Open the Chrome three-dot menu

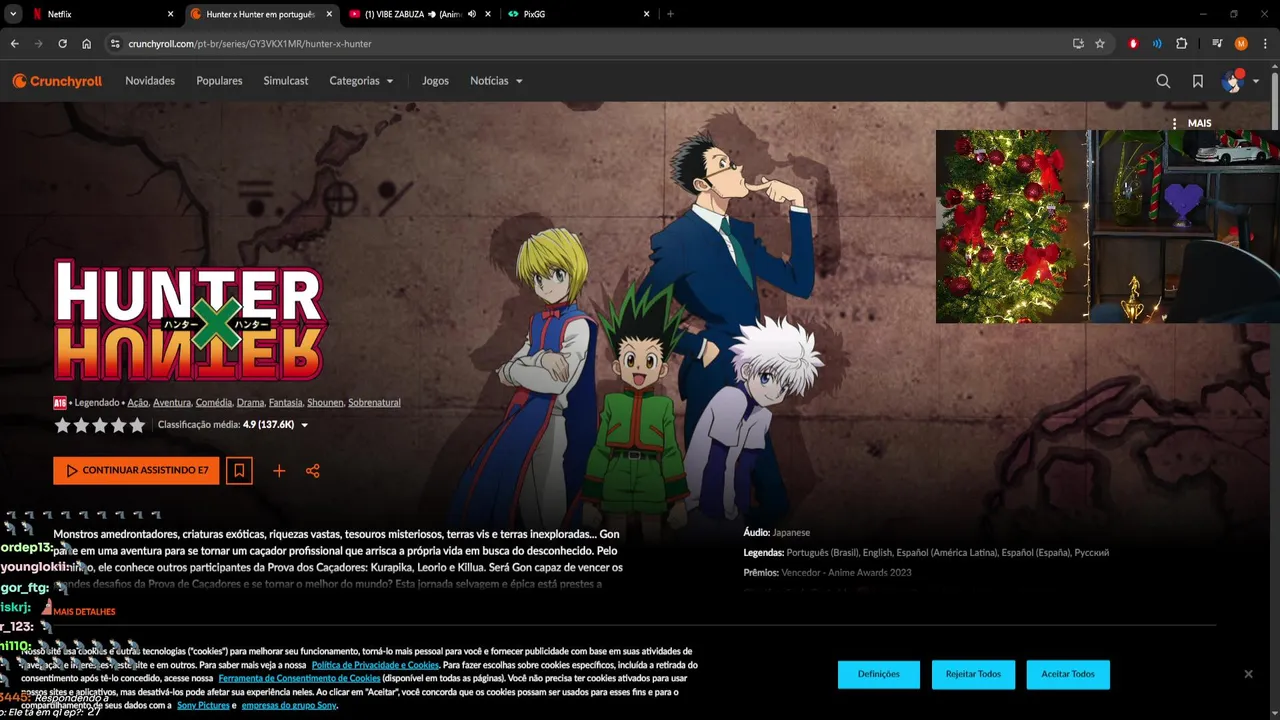pos(1265,44)
